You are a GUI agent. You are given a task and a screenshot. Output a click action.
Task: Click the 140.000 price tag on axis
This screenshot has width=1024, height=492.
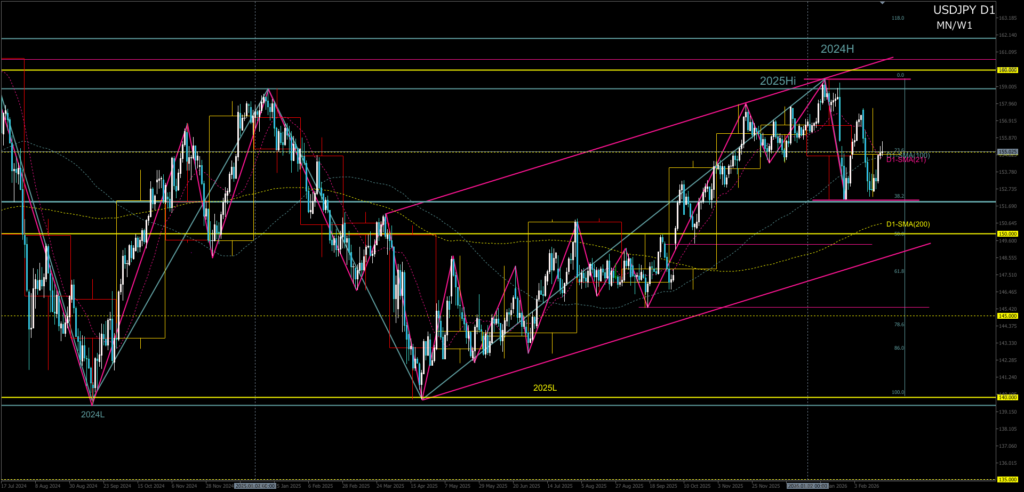tap(1007, 397)
